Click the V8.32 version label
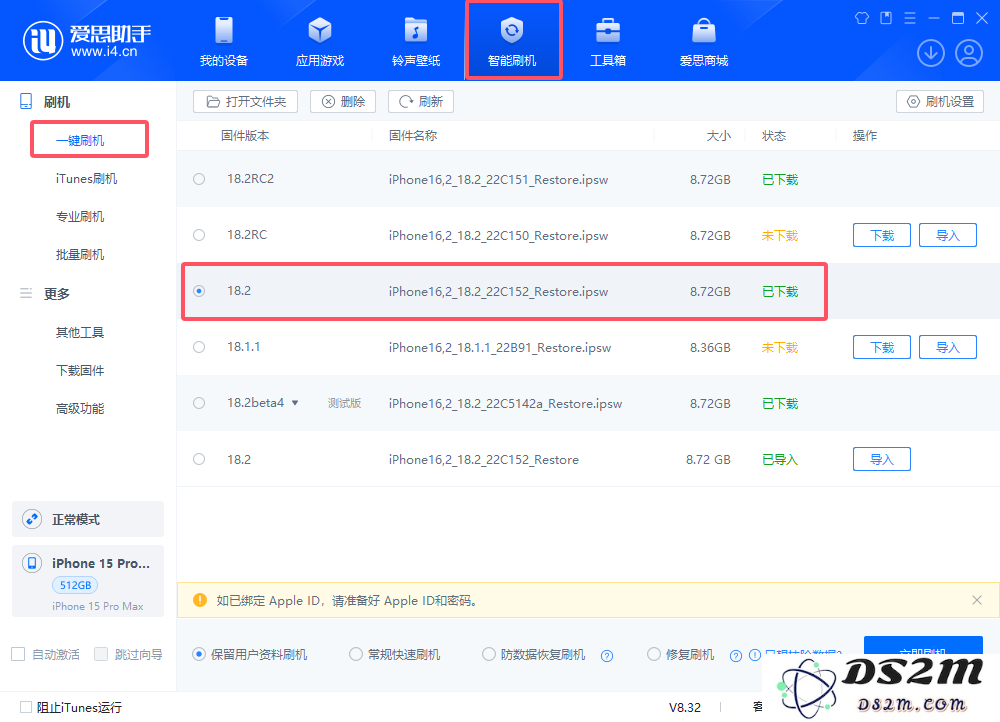Screen dimensions: 1000x722 684,707
